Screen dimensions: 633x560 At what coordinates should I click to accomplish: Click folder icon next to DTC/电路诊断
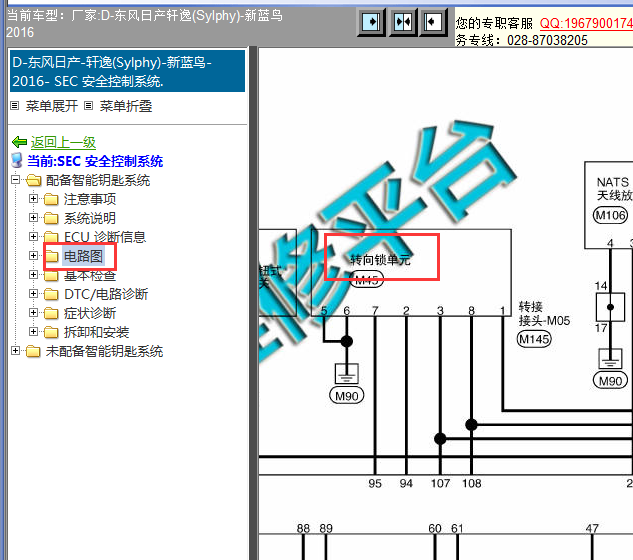[x=51, y=294]
